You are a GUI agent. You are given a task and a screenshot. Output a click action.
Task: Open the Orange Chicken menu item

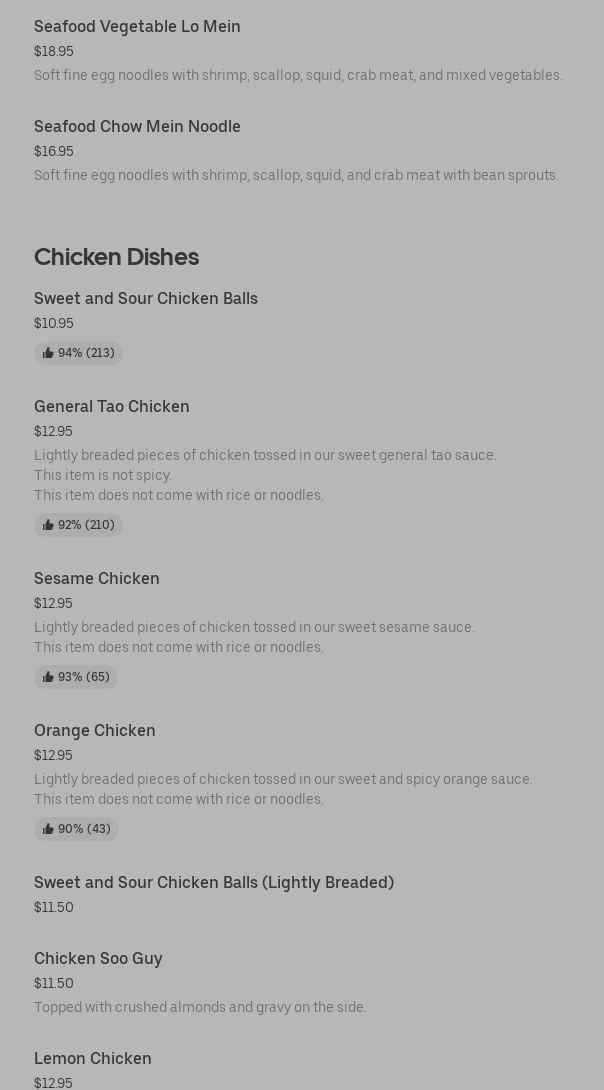click(x=95, y=731)
